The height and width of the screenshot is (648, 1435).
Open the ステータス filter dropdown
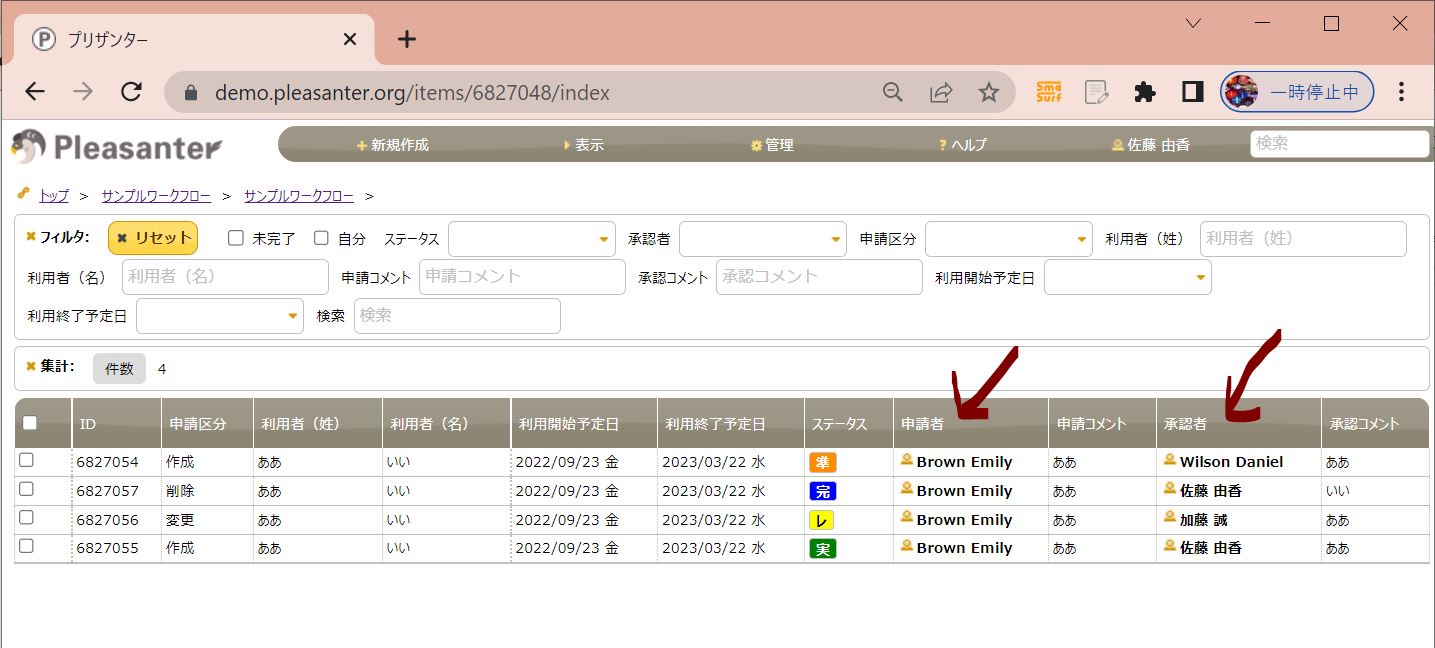coord(531,239)
